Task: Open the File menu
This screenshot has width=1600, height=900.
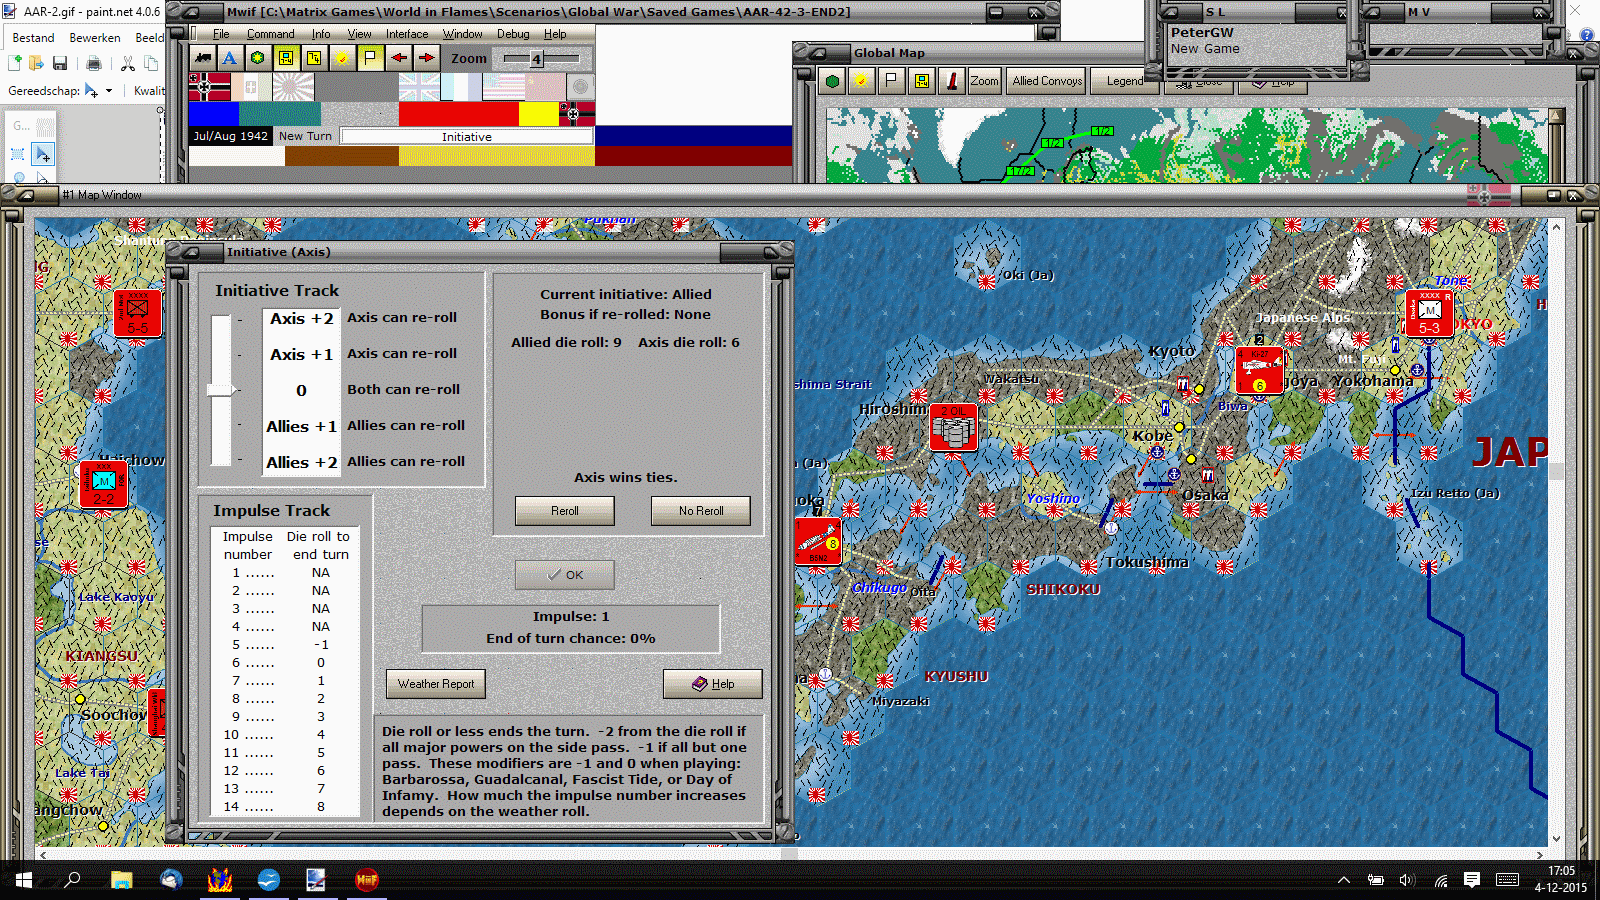Action: (221, 34)
